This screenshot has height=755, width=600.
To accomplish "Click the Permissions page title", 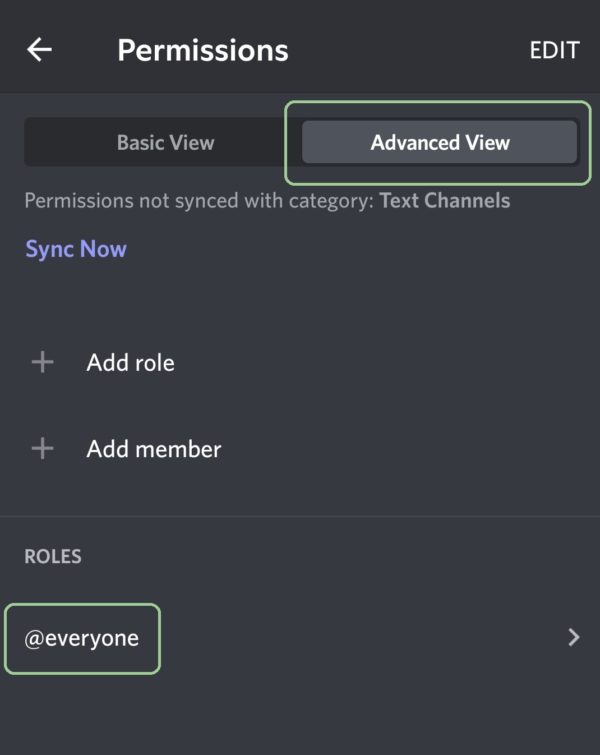I will [203, 51].
